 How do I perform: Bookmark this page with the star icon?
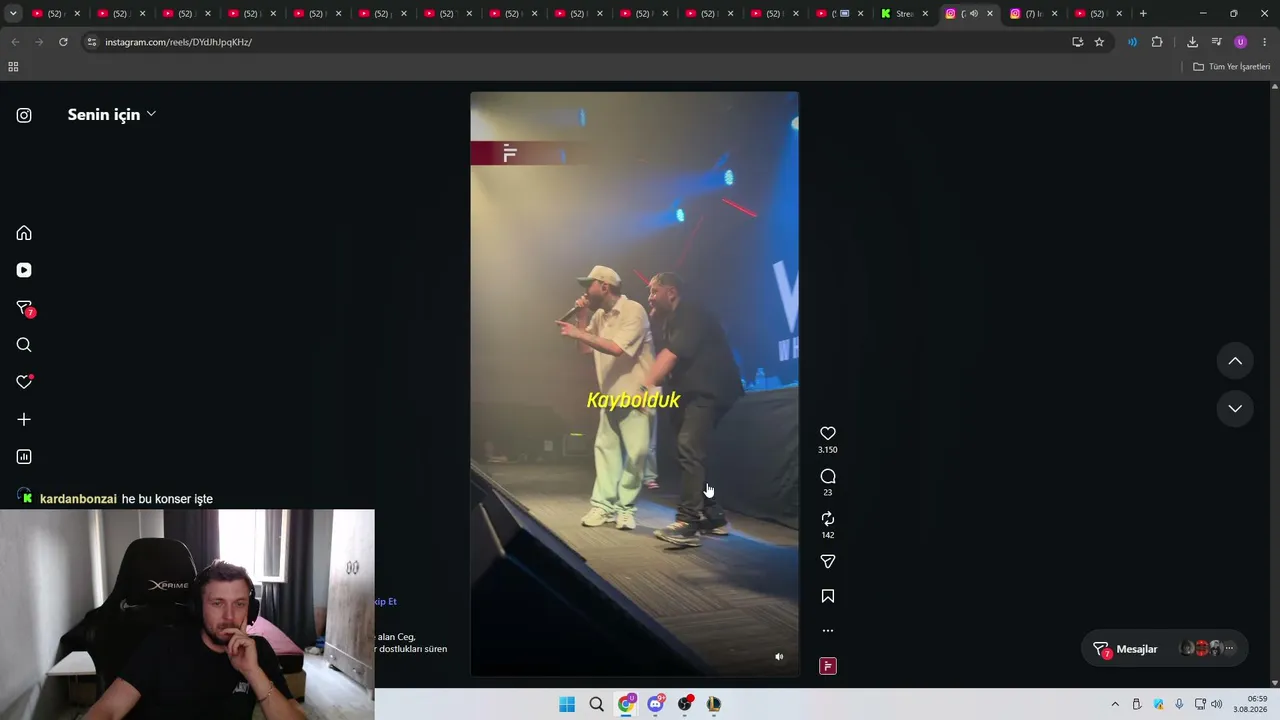[x=1099, y=42]
